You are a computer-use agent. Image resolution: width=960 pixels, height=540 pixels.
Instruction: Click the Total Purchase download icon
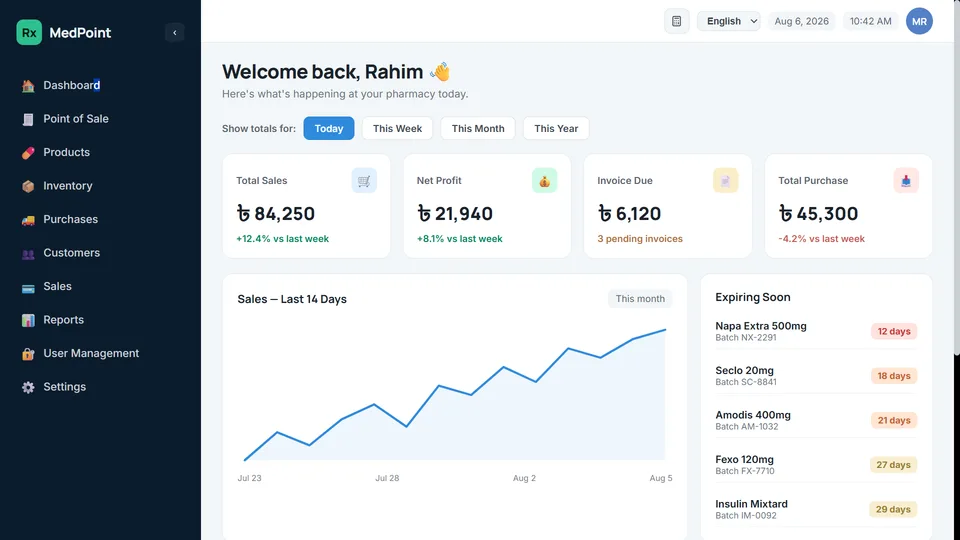pyautogui.click(x=906, y=181)
